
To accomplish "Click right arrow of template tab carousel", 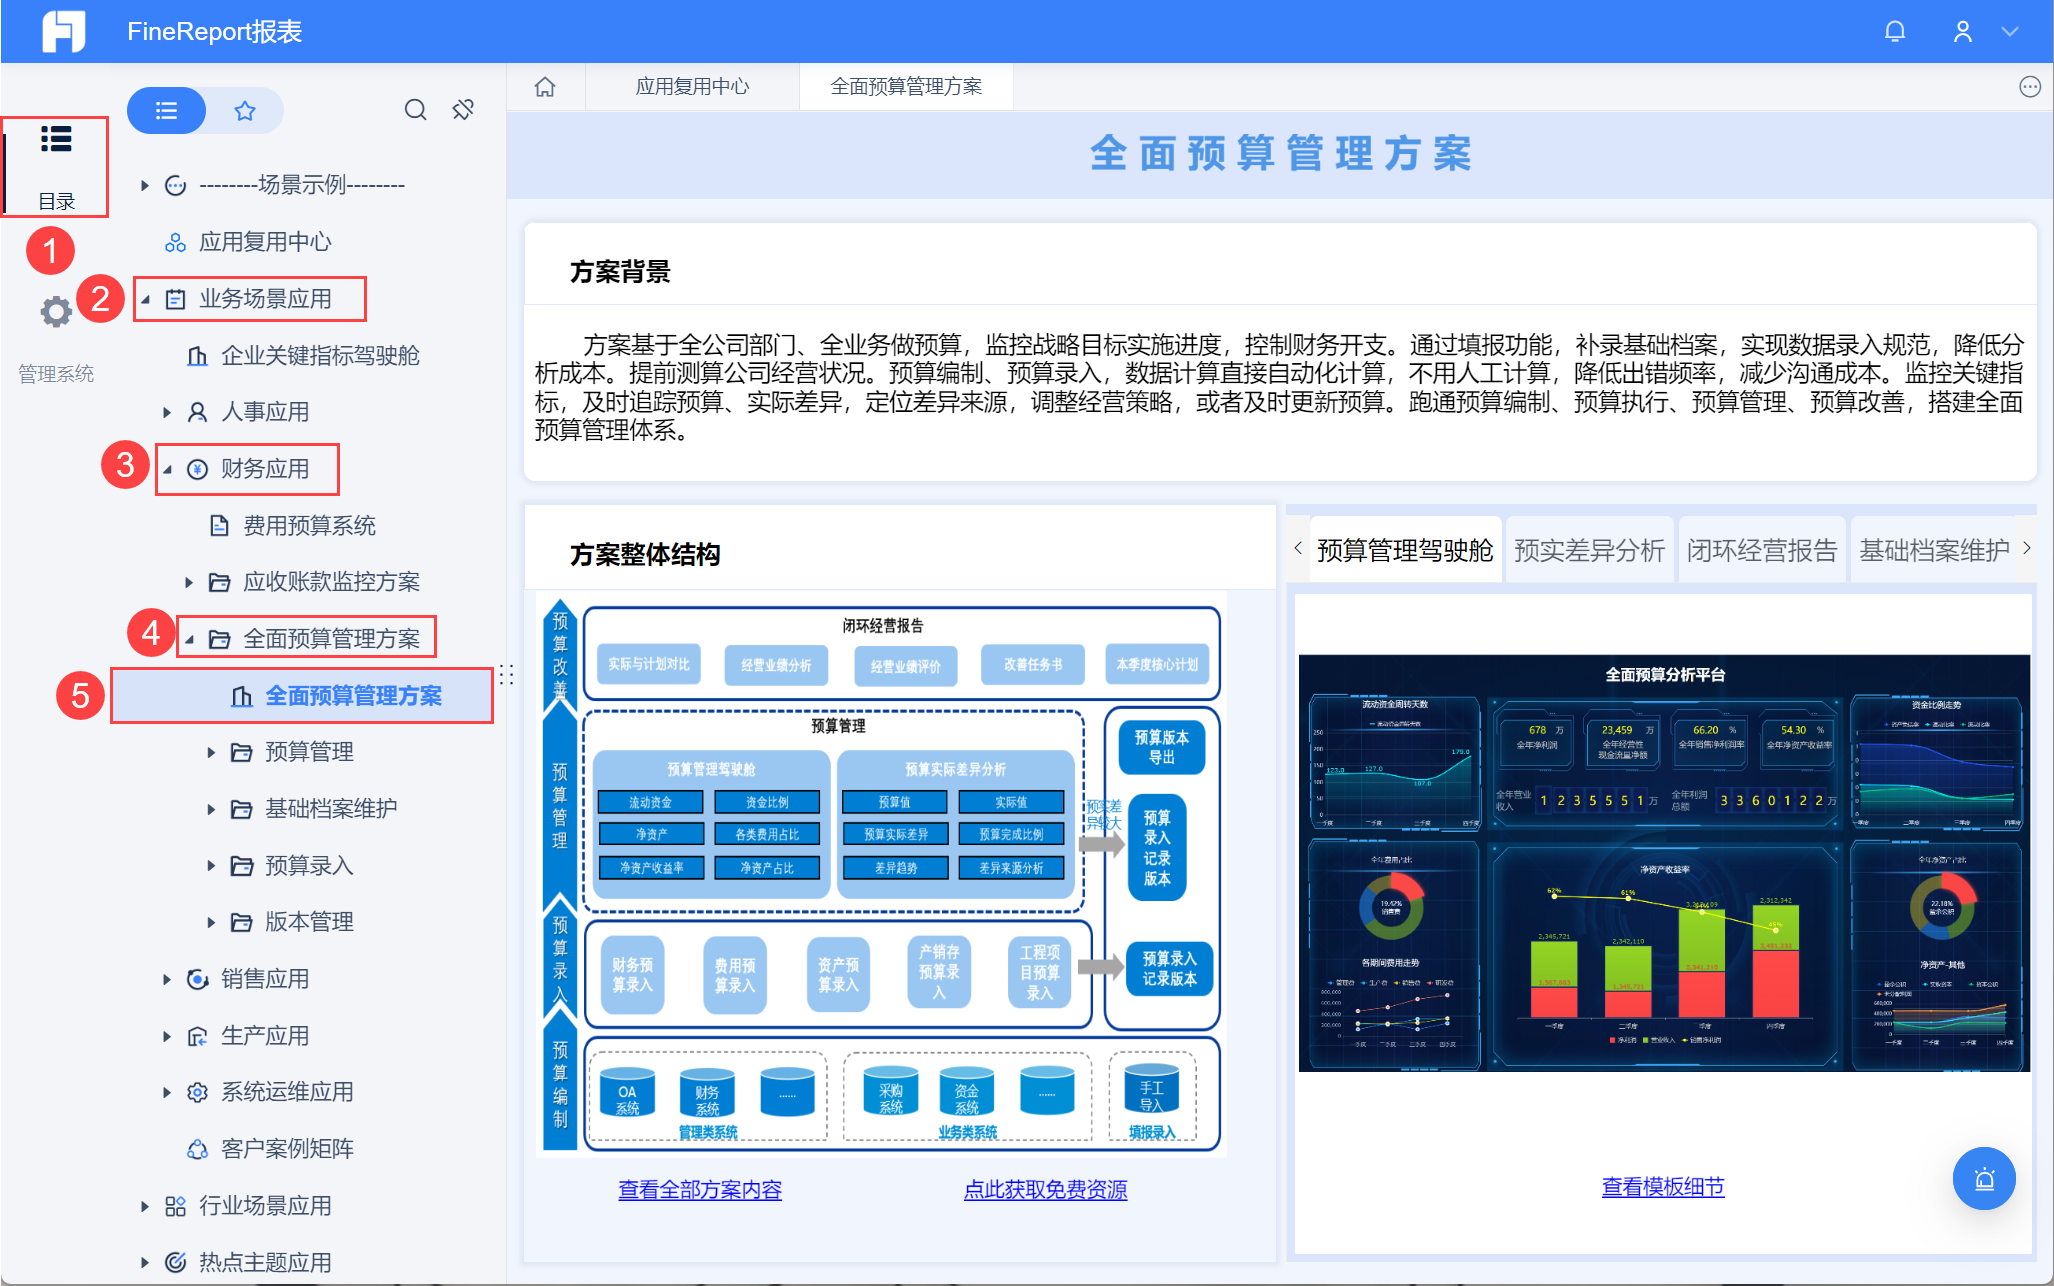I will point(2026,548).
